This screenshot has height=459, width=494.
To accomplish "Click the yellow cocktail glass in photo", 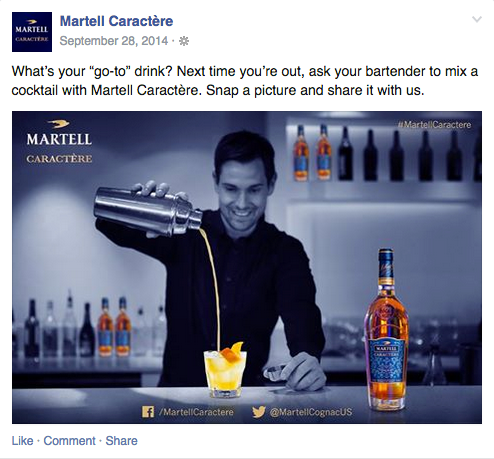I will (225, 372).
